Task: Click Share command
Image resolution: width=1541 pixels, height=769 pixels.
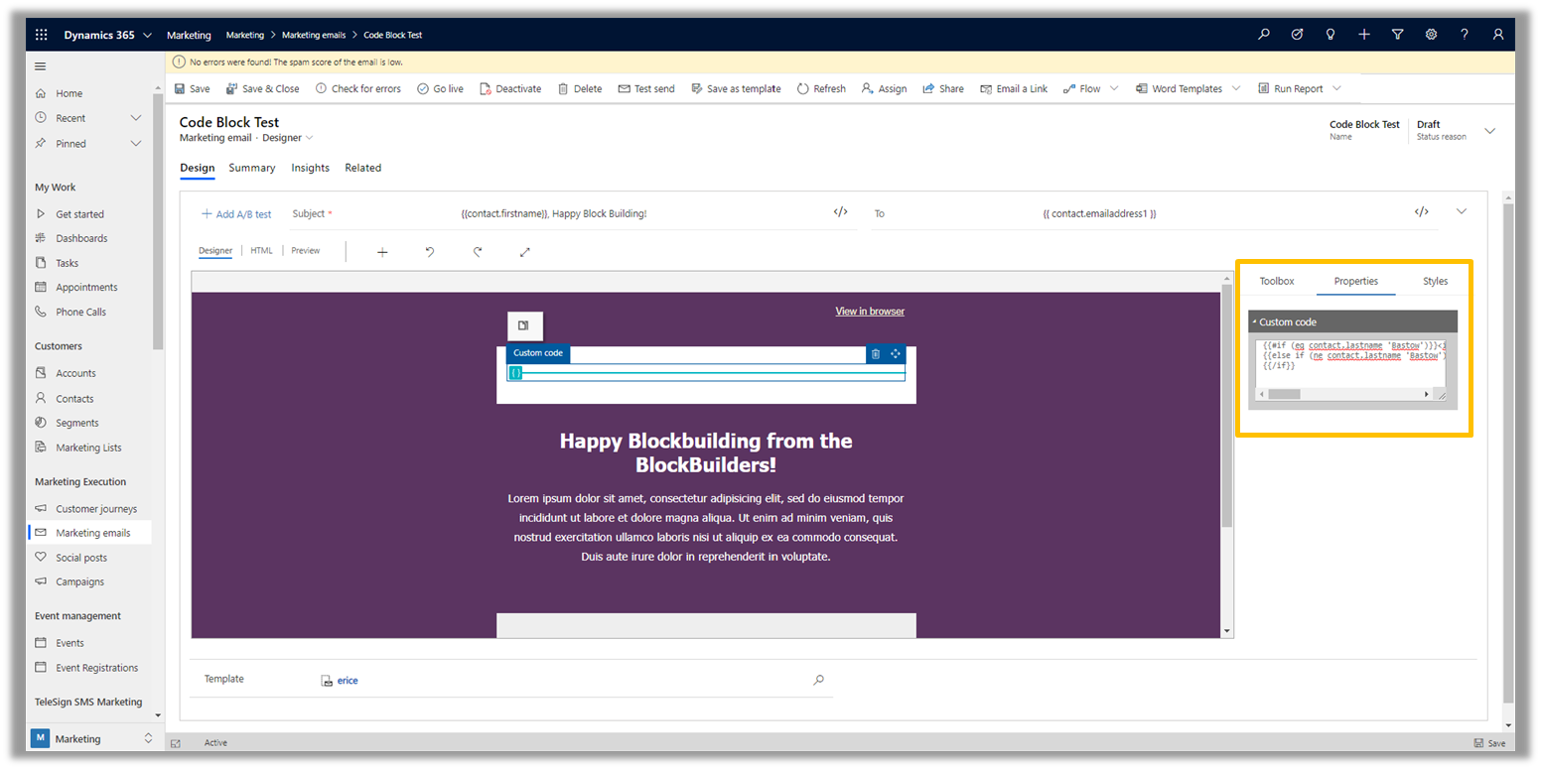Action: coord(943,89)
